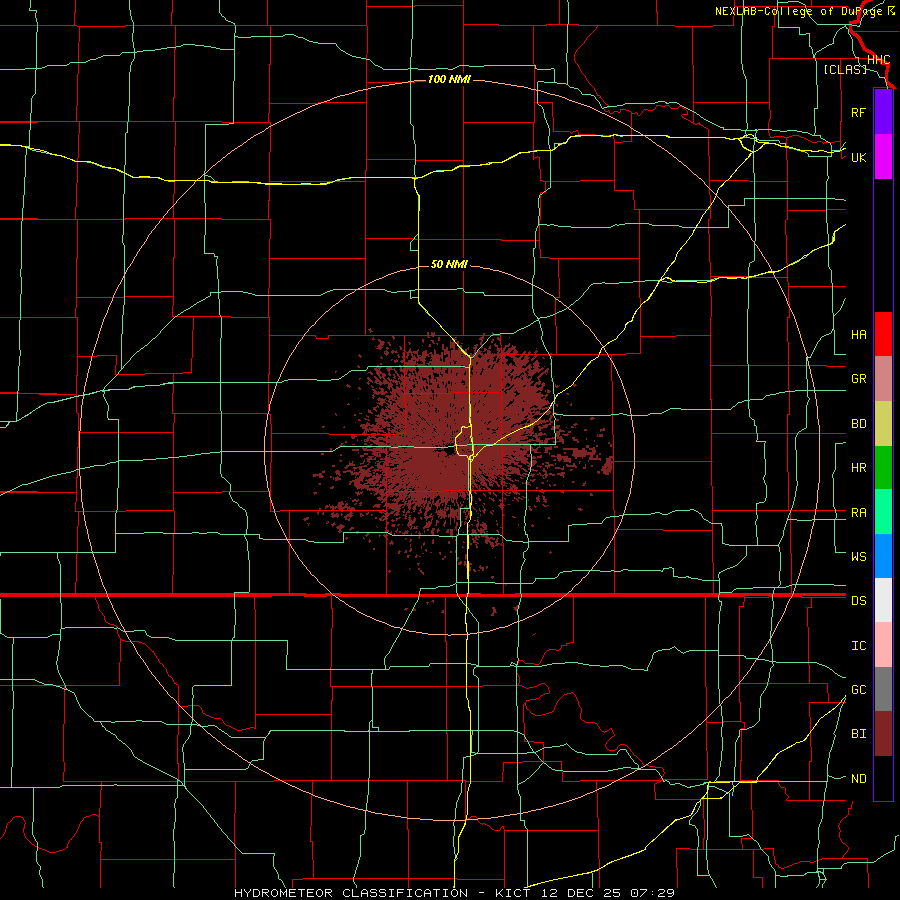Click the 100 NMI range ring label
The height and width of the screenshot is (900, 900).
pos(449,79)
